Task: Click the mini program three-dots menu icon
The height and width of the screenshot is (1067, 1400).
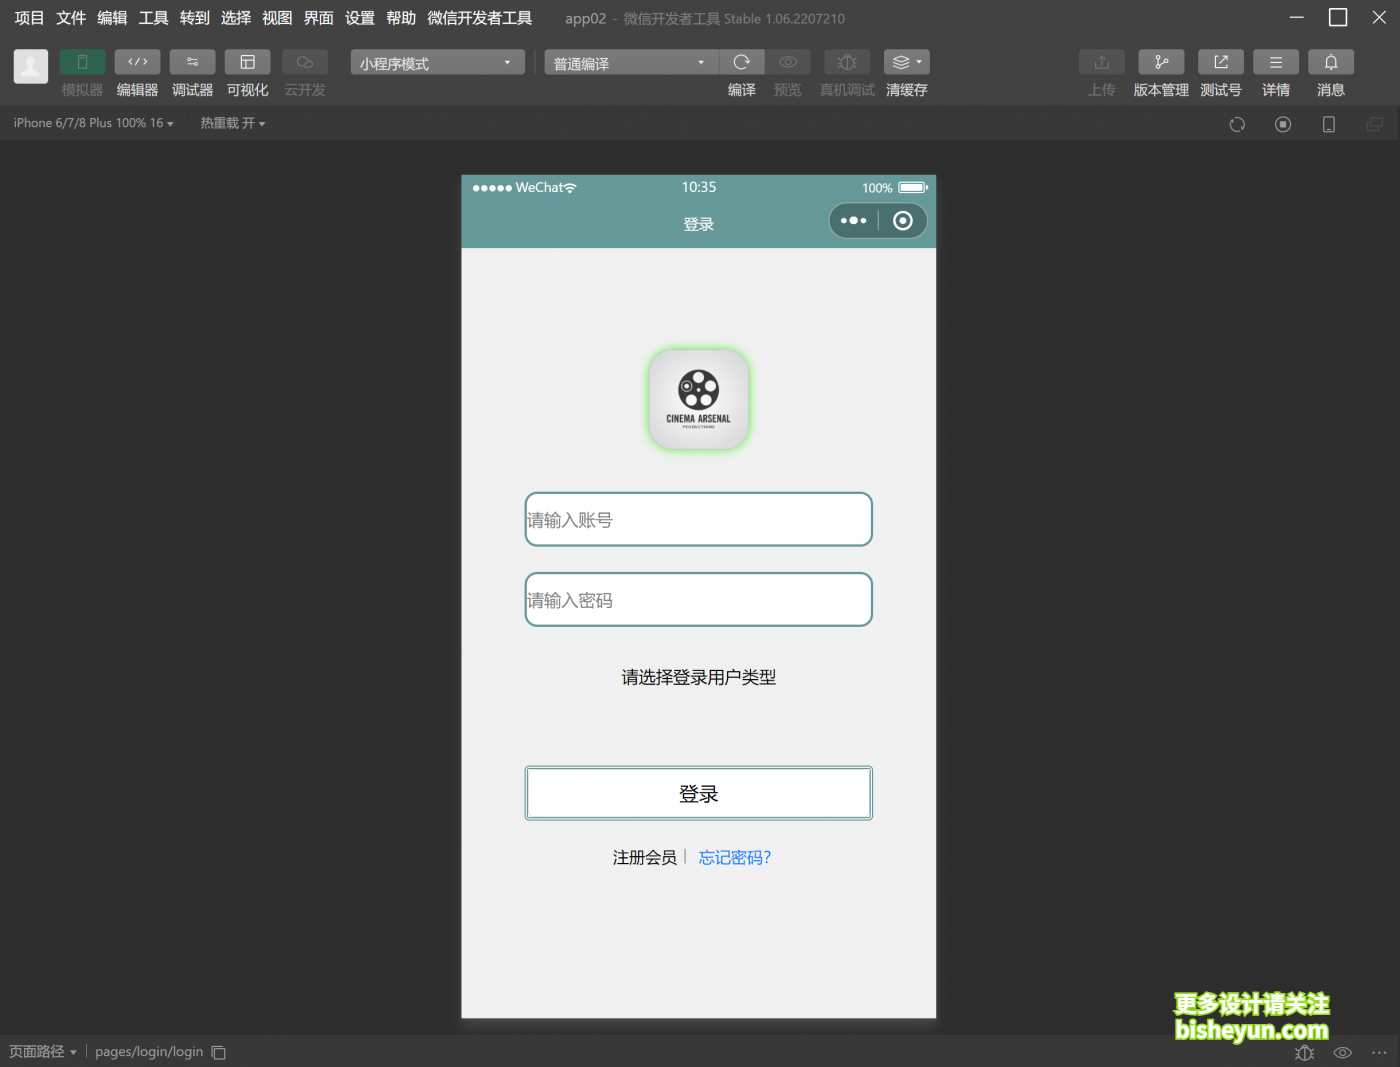Action: point(854,221)
